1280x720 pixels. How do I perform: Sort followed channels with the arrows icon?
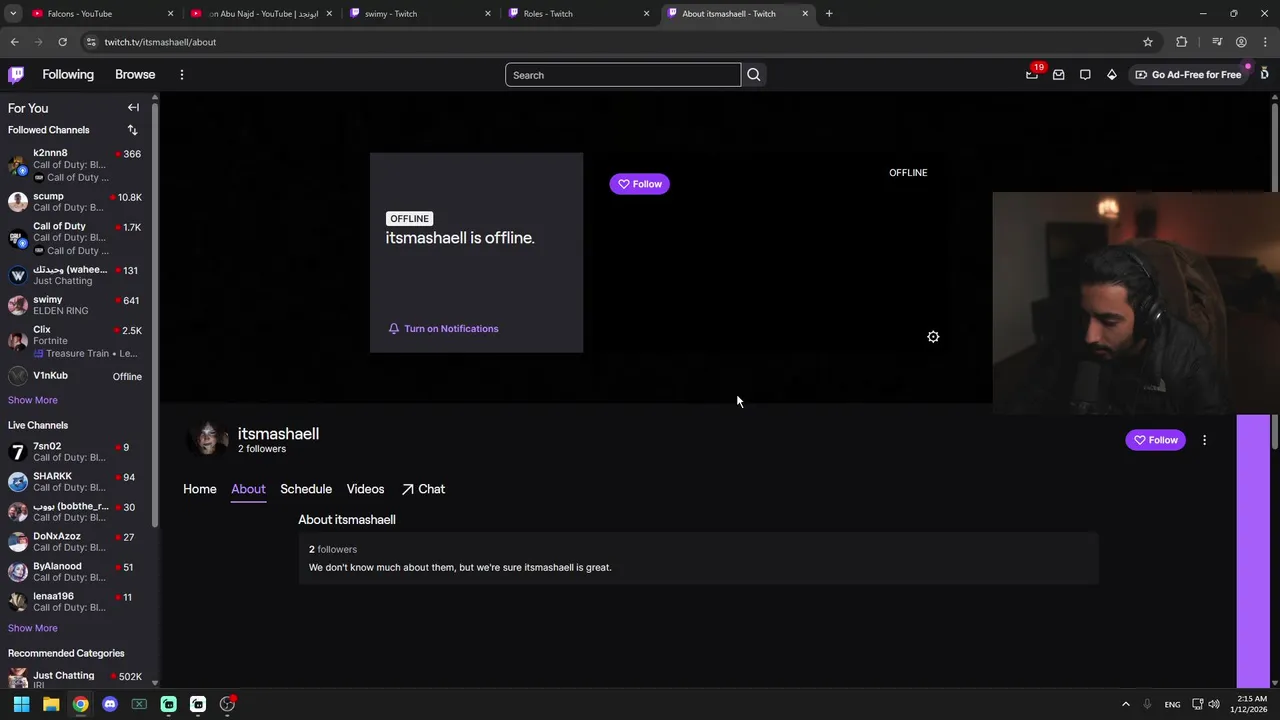pyautogui.click(x=132, y=130)
